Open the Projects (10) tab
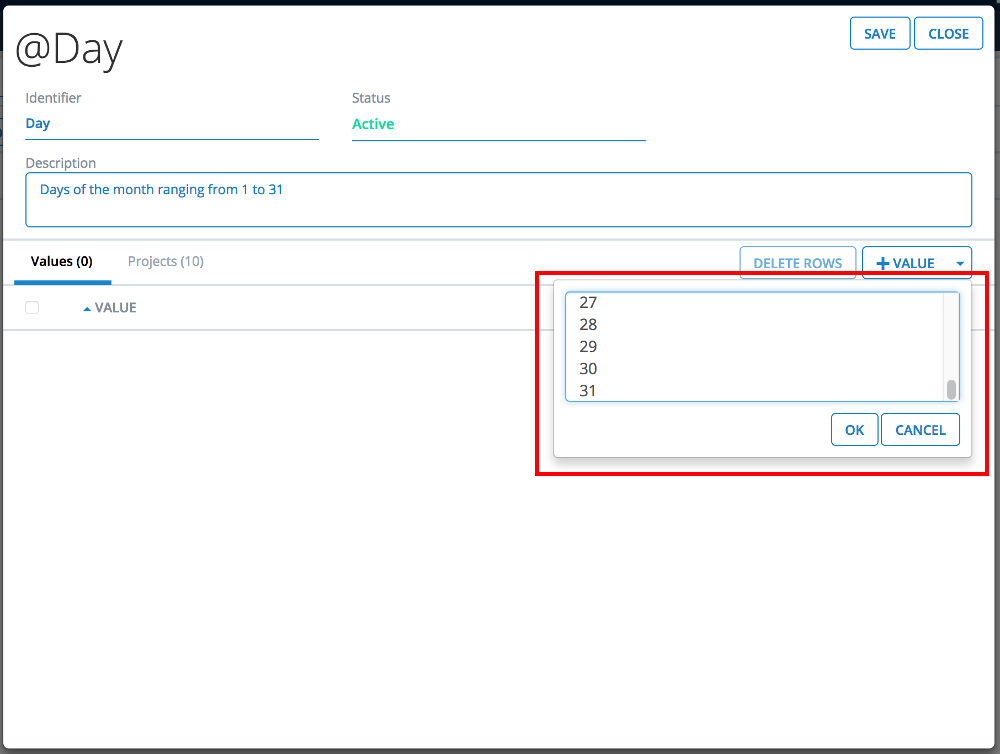1000x754 pixels. pyautogui.click(x=166, y=262)
